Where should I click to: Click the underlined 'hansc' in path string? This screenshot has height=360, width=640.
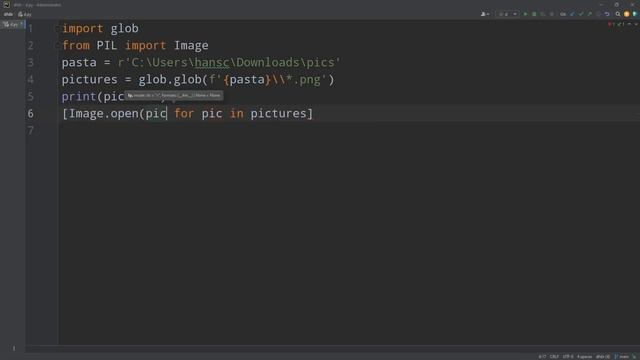[212, 62]
